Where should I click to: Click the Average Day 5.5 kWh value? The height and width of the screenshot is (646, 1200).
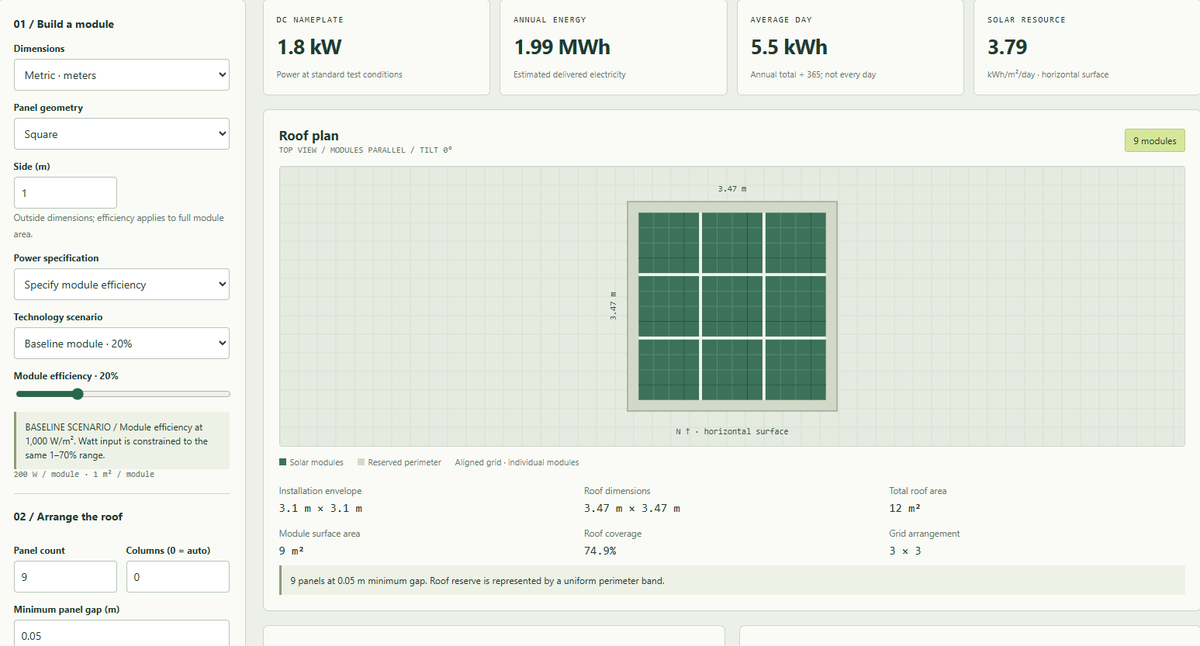pyautogui.click(x=789, y=47)
